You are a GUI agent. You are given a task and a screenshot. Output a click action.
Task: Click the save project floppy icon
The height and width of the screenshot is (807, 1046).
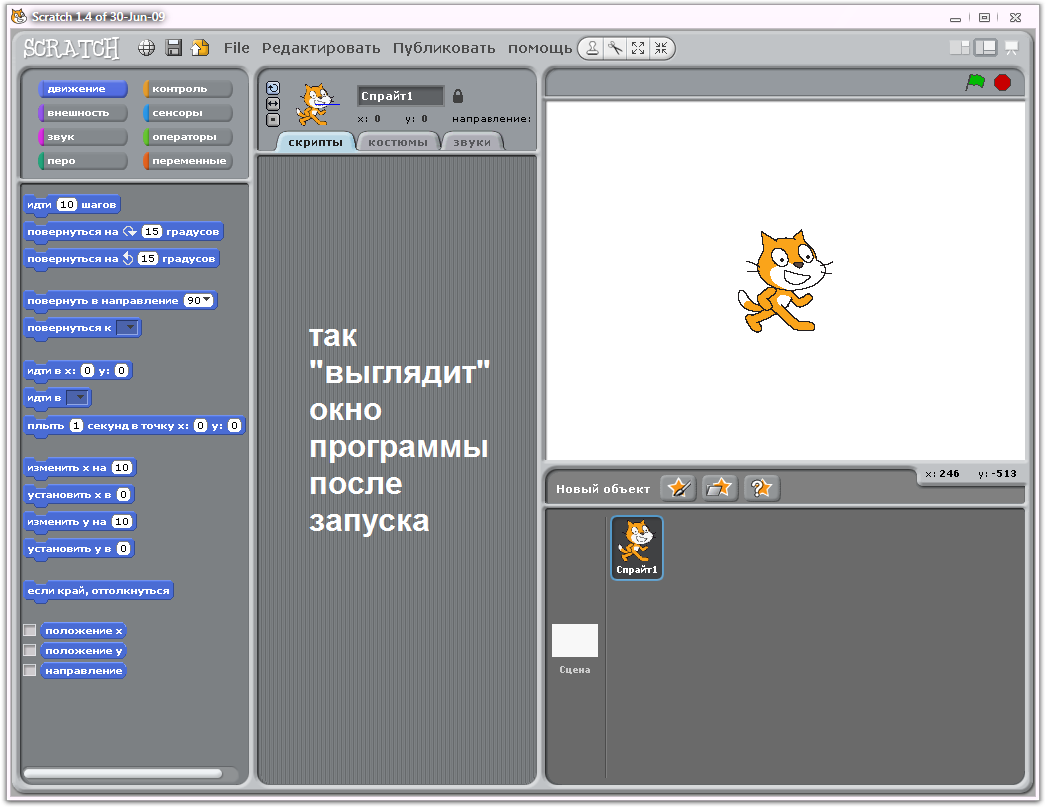173,47
